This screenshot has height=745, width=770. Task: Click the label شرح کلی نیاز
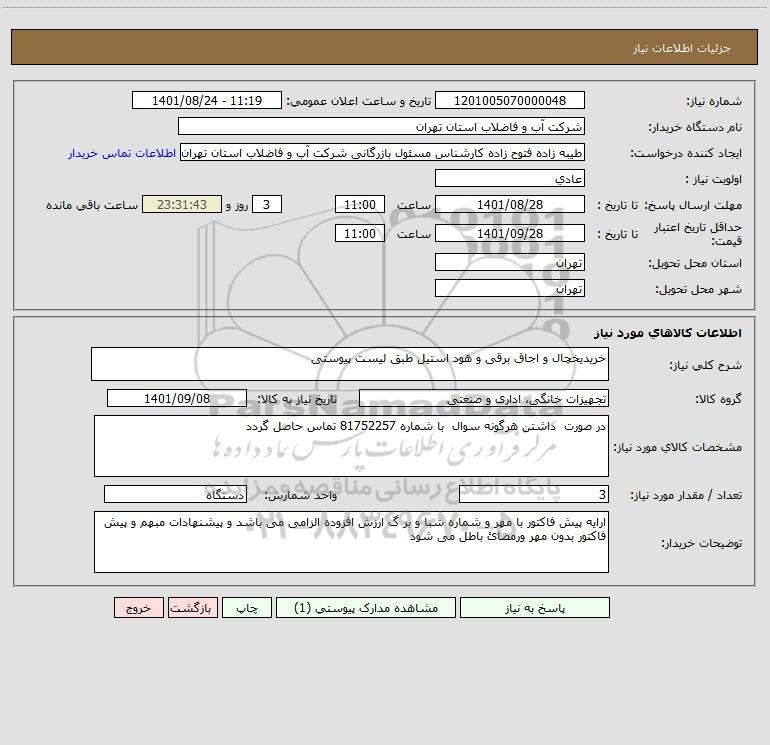706,365
